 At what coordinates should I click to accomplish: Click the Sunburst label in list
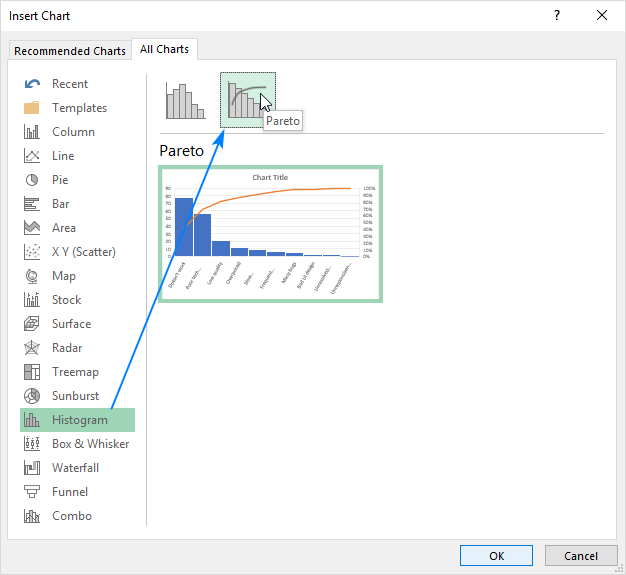coord(75,396)
